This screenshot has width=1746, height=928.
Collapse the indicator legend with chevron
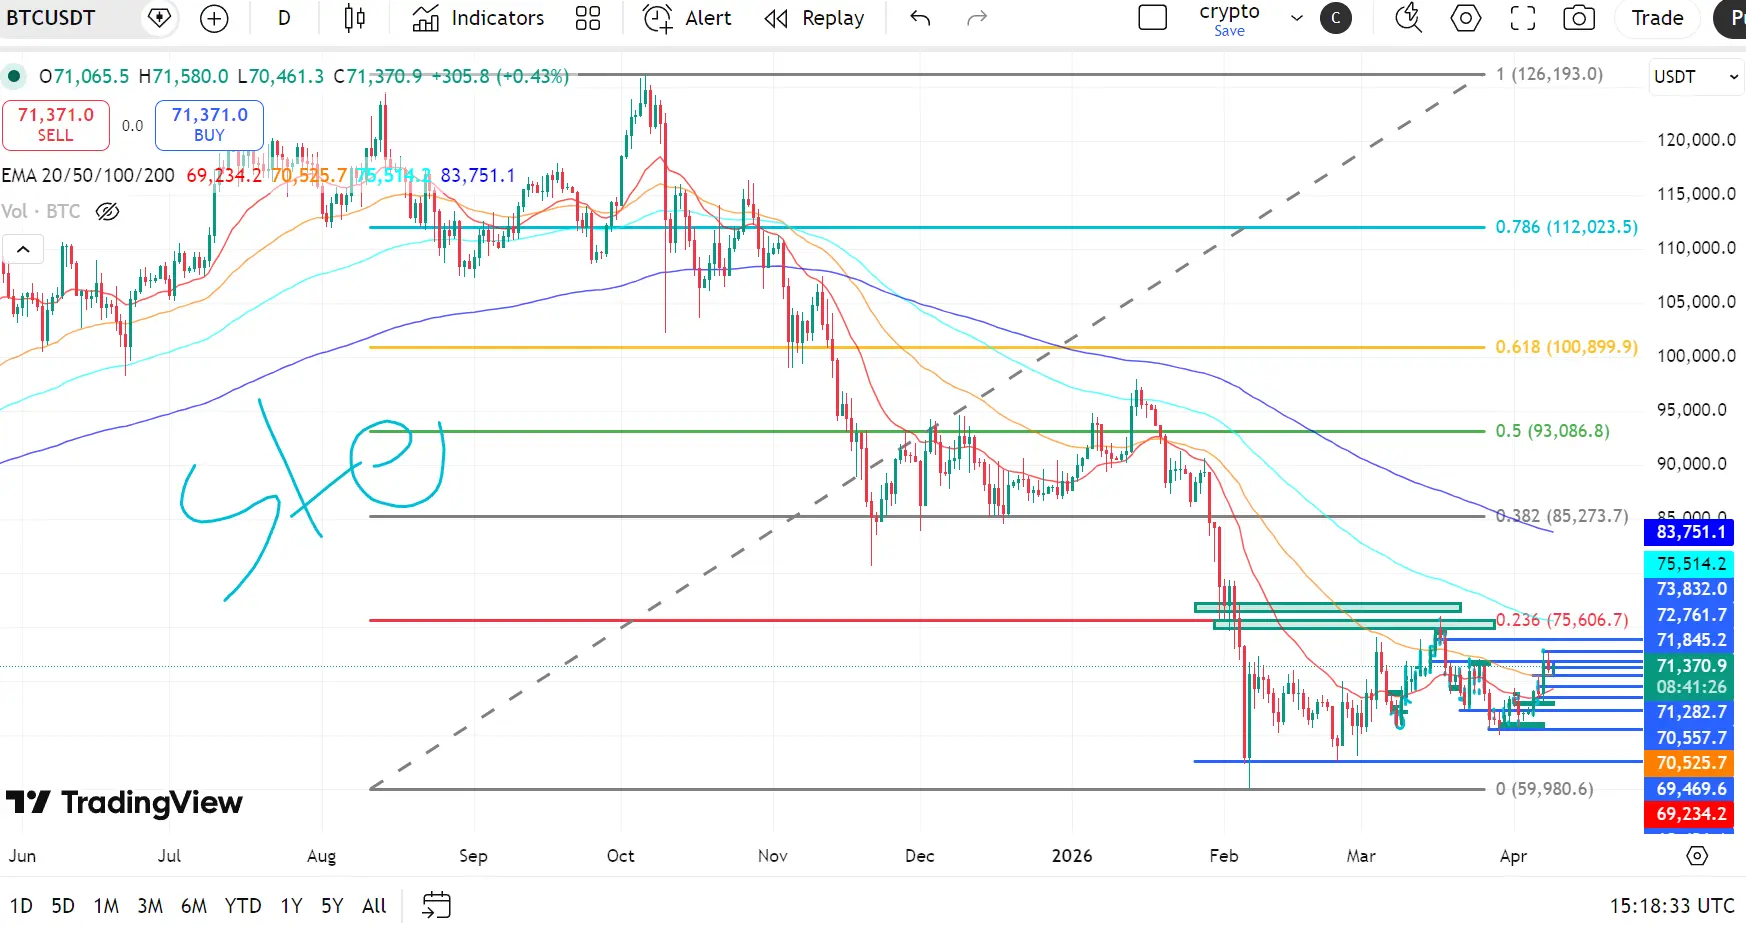click(23, 249)
